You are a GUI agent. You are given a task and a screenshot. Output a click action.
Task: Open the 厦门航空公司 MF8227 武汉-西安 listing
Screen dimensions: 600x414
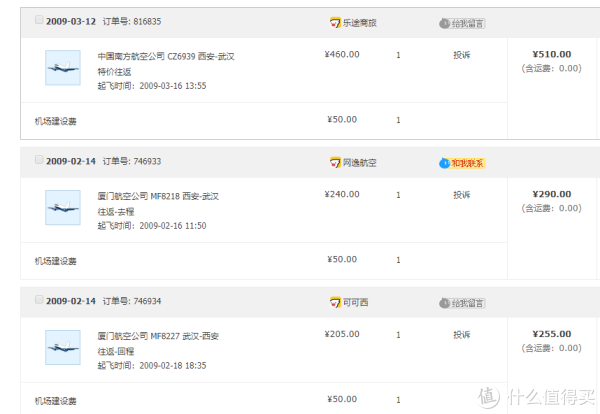click(158, 336)
